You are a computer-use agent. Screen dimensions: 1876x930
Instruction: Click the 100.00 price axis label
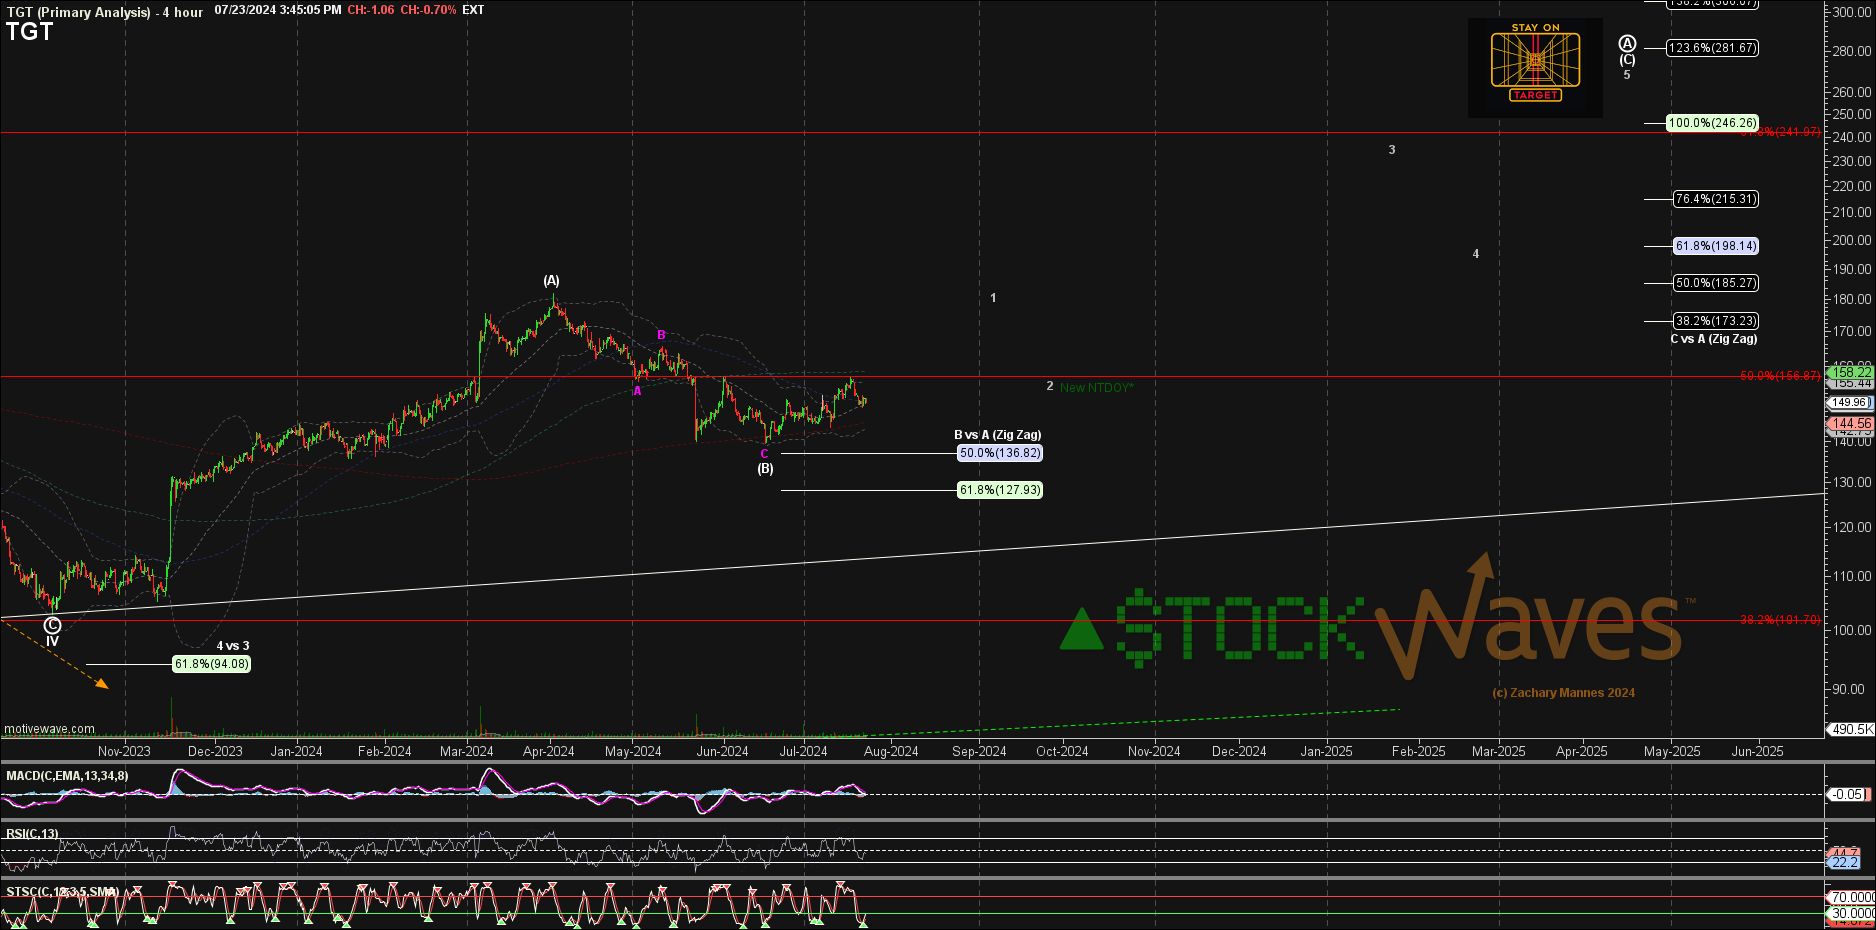pos(1852,630)
